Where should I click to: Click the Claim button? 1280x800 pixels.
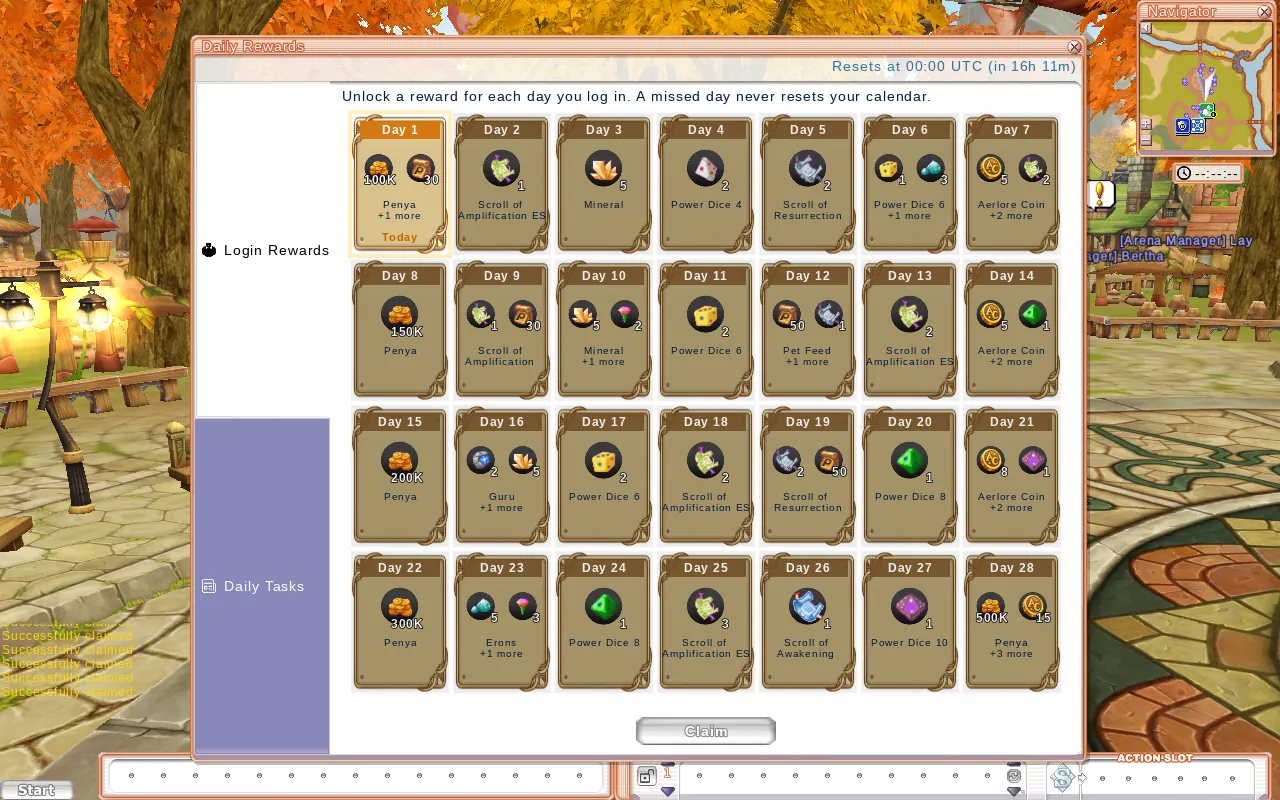706,731
